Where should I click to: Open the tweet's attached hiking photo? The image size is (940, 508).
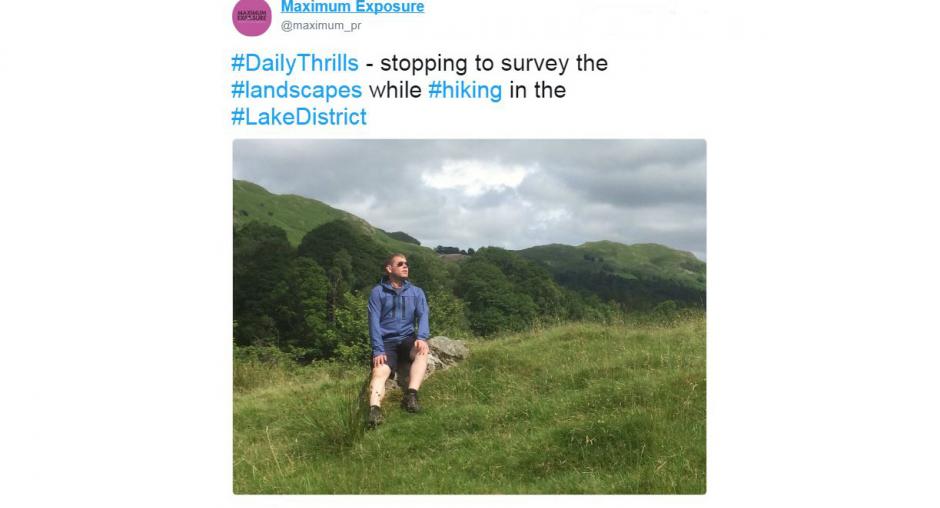[469, 316]
